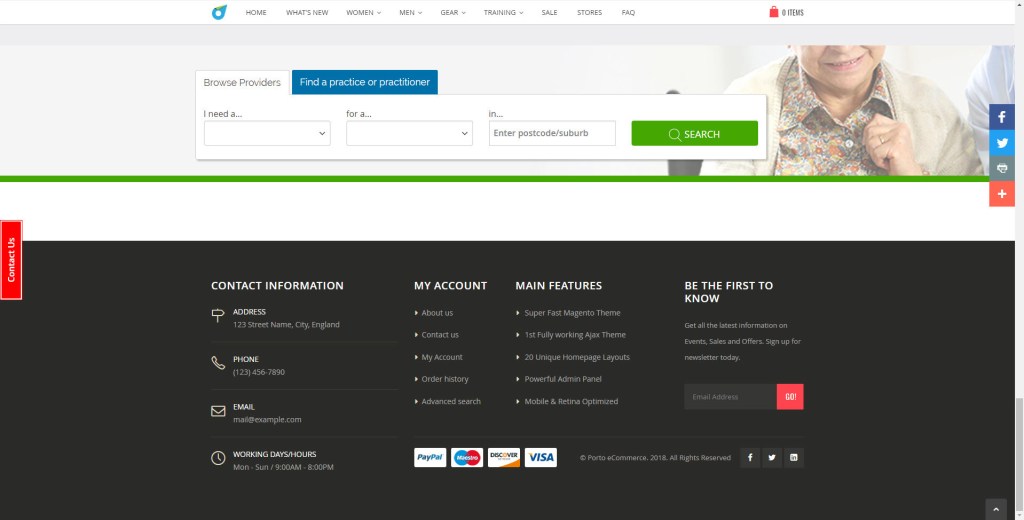Open the Stores menu item

point(590,12)
